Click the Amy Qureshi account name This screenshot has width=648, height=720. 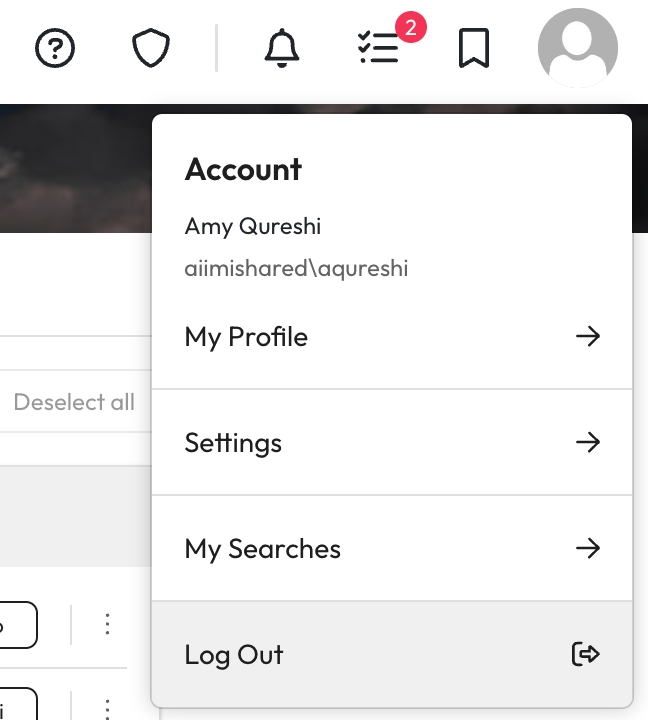252,226
